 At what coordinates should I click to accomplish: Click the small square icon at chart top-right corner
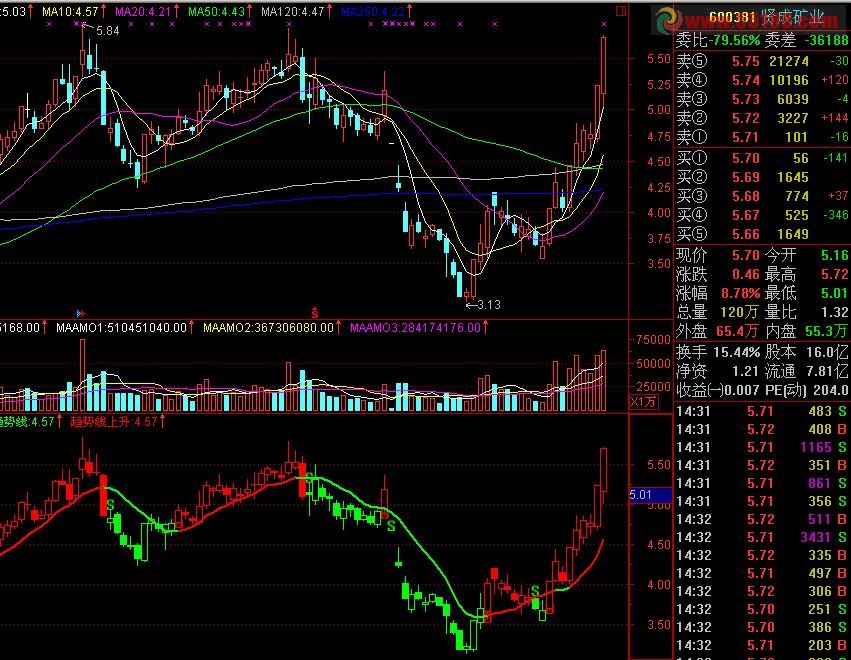click(x=621, y=11)
